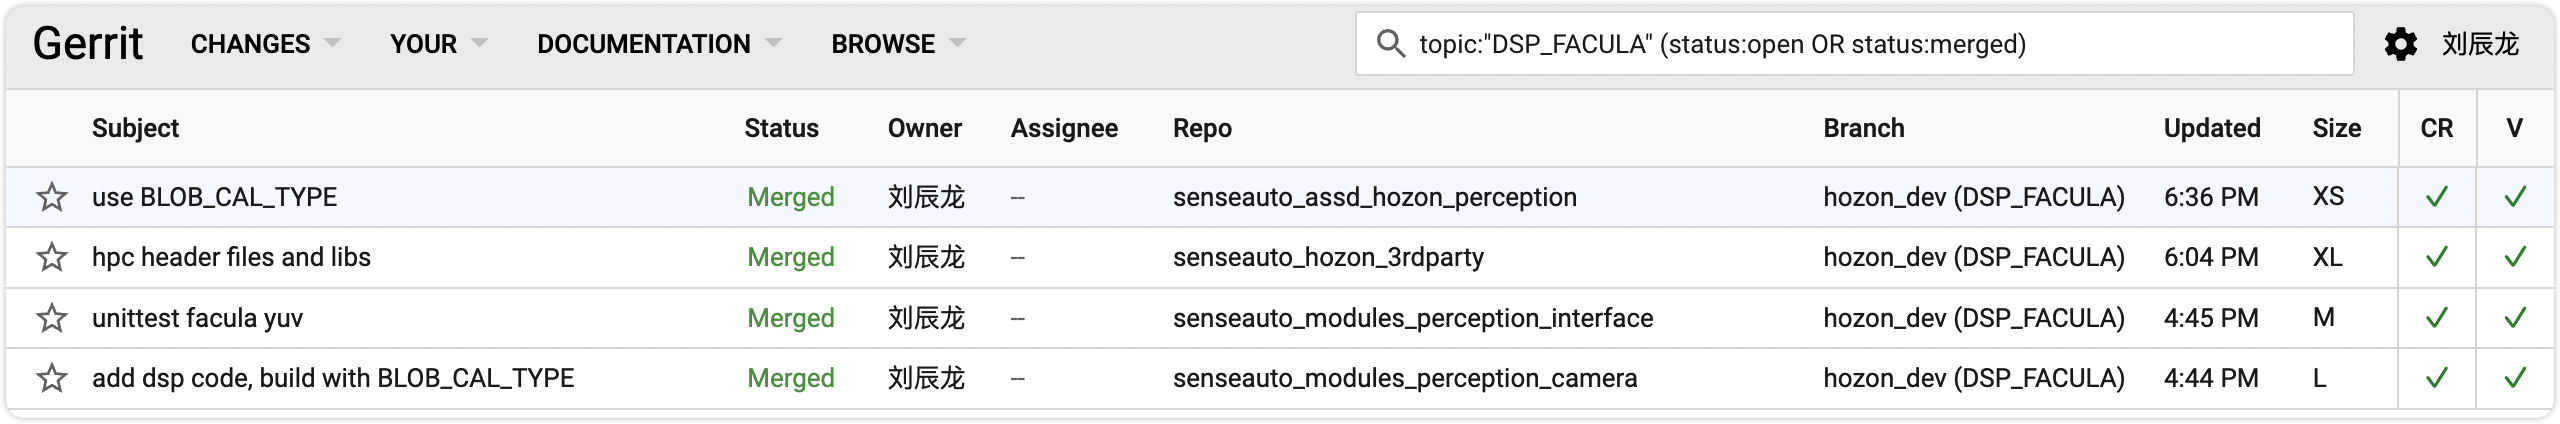Click the Code-Review checkmark for 'unittest facula yuv'
2560x424 pixels.
(x=2437, y=318)
